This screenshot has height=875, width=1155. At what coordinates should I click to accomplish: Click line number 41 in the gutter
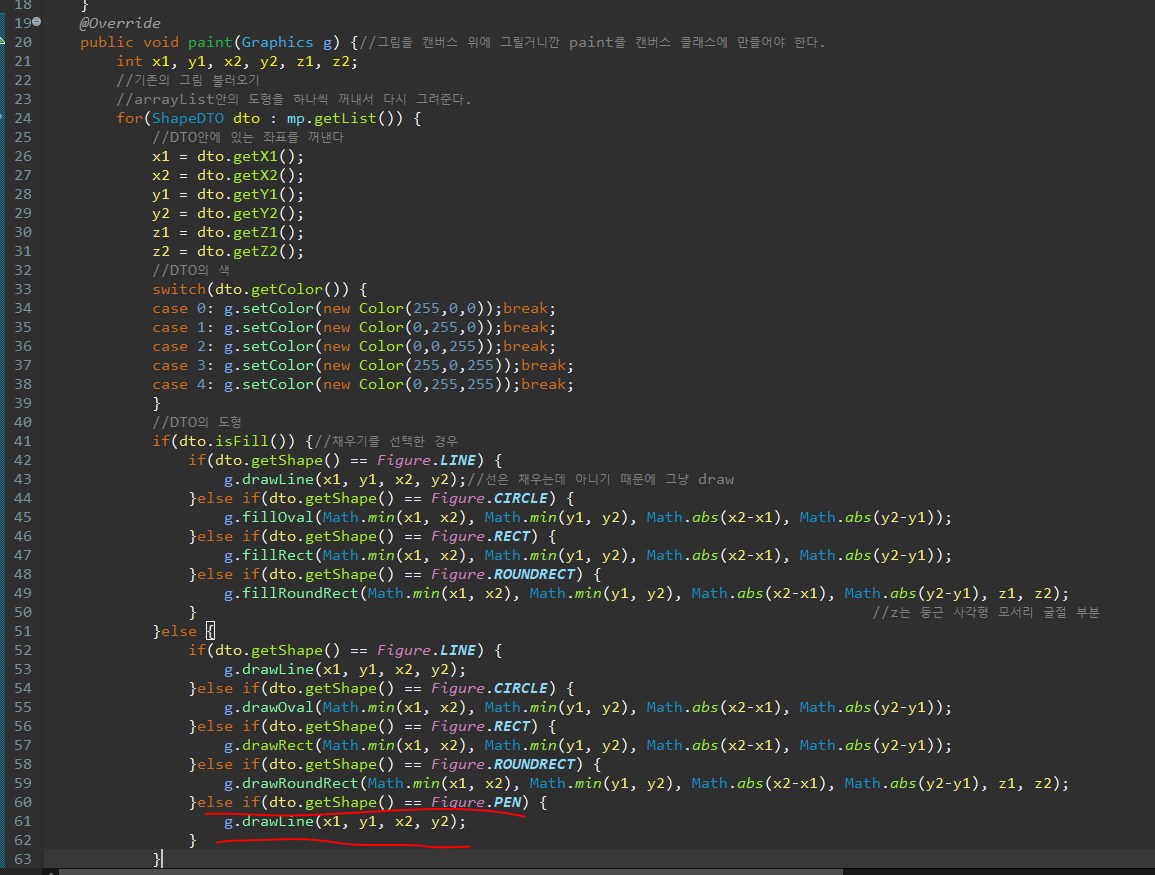[23, 441]
